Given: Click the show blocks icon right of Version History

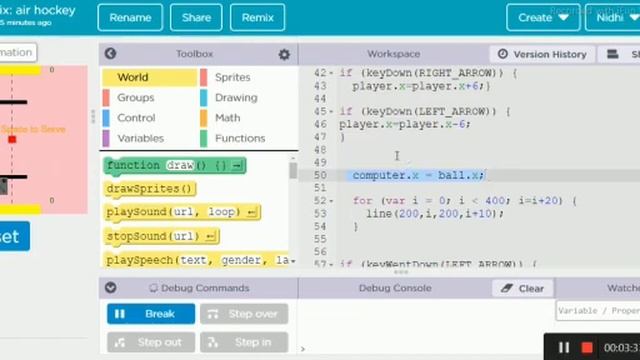Looking at the screenshot, I should (612, 54).
